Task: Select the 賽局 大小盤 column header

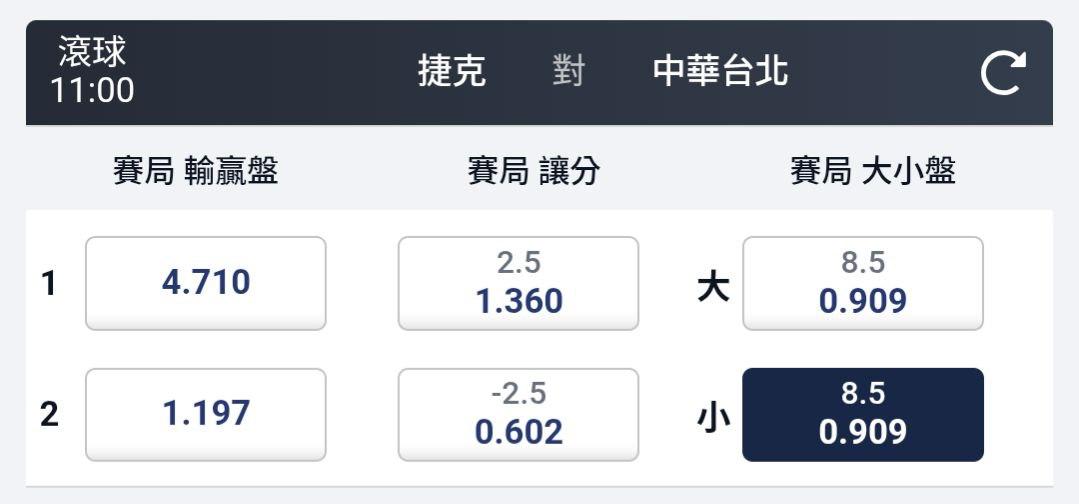Action: [873, 173]
